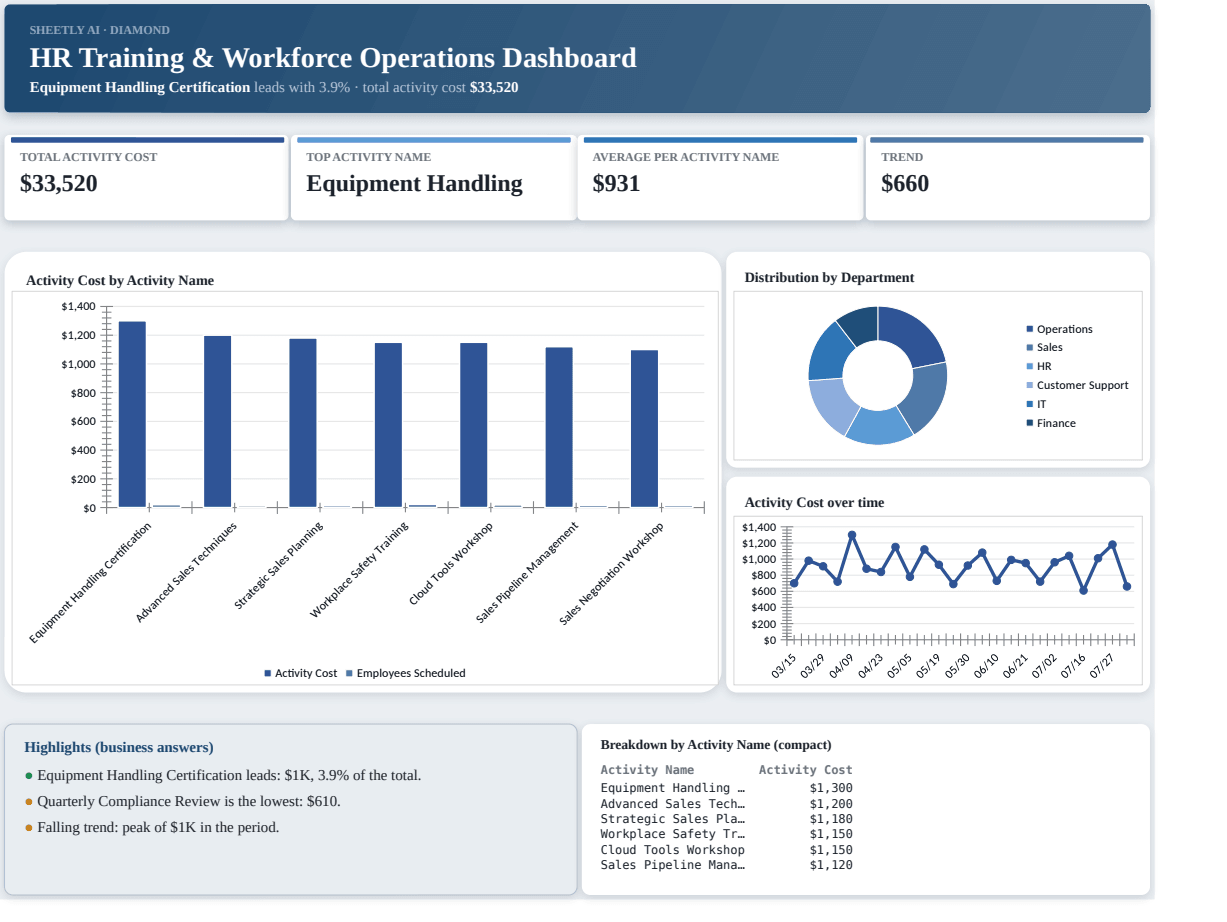Screen dimensions: 1227x922
Task: Click the Cloud Tools Workshop table row
Action: pos(727,850)
